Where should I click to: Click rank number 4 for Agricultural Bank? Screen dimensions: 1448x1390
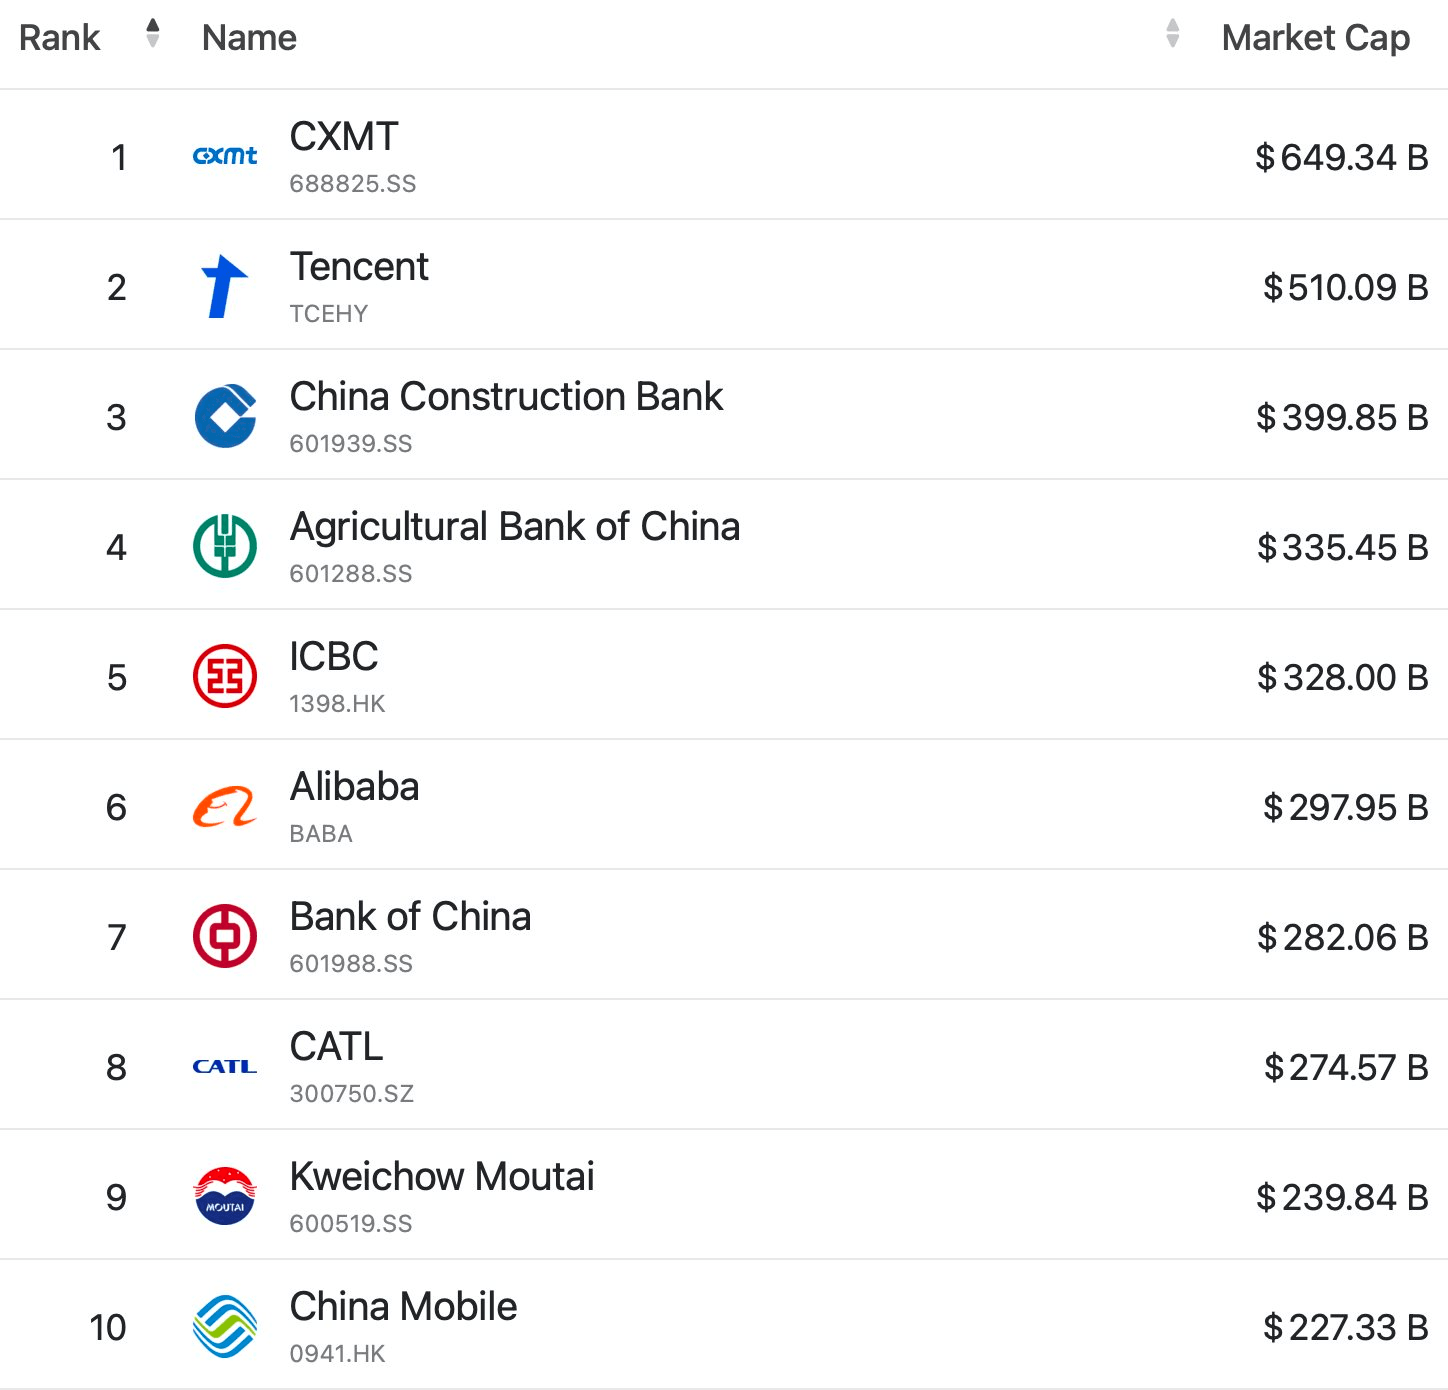(x=117, y=547)
